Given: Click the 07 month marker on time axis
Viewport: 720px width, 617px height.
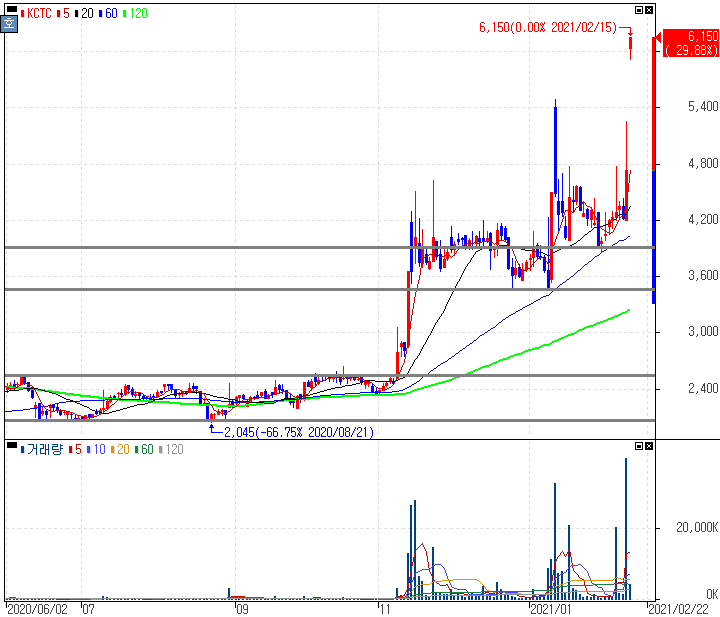Looking at the screenshot, I should pyautogui.click(x=88, y=609).
